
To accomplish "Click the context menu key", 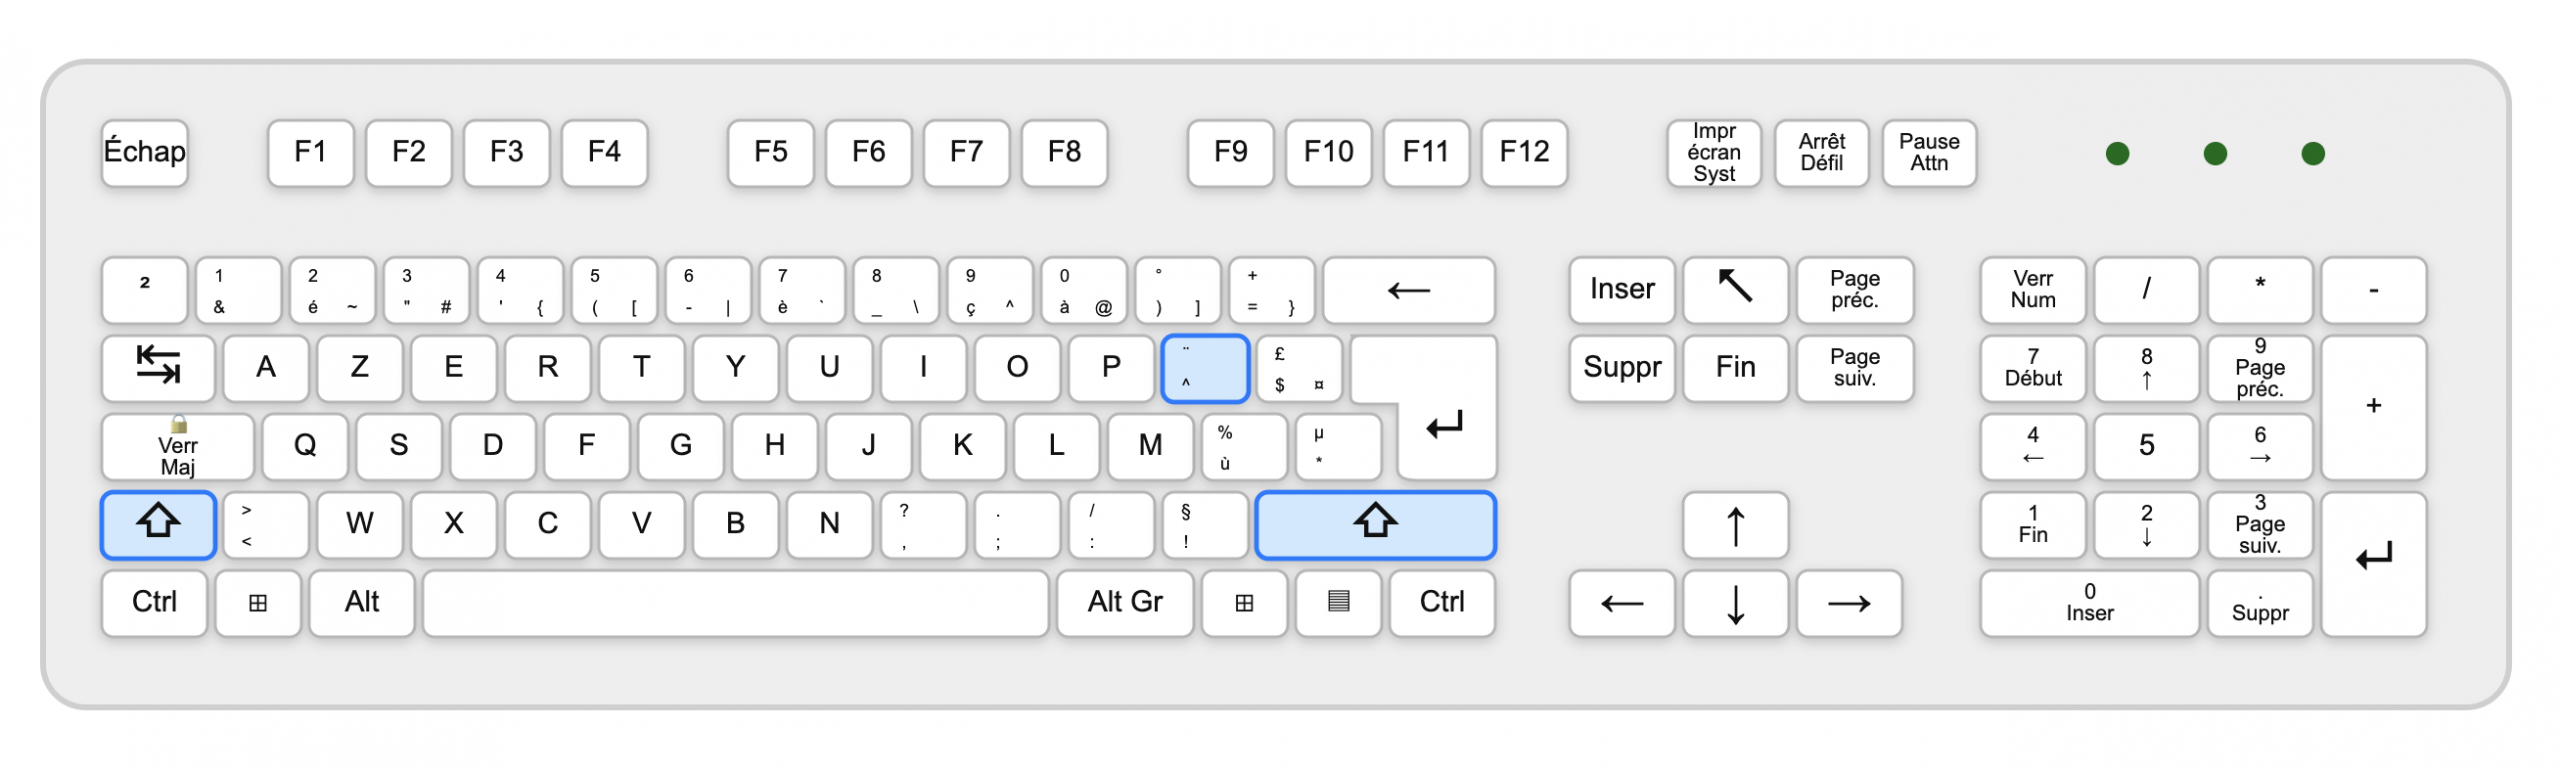I will [x=1338, y=603].
